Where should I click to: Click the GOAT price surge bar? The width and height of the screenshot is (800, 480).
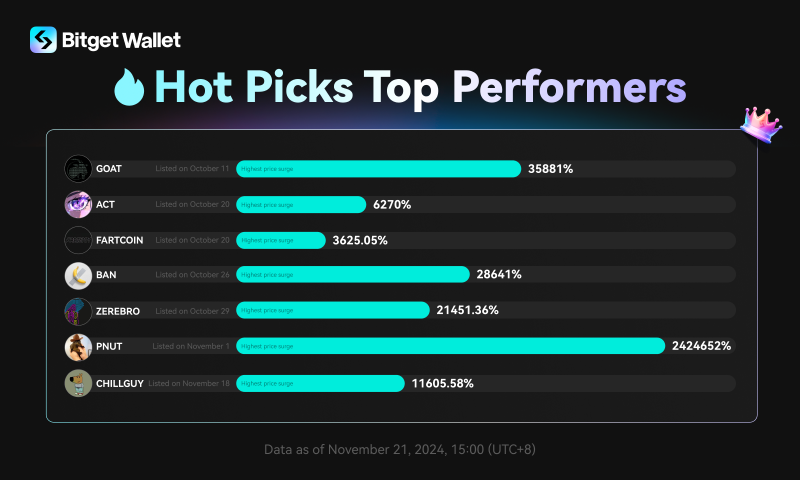[x=378, y=169]
